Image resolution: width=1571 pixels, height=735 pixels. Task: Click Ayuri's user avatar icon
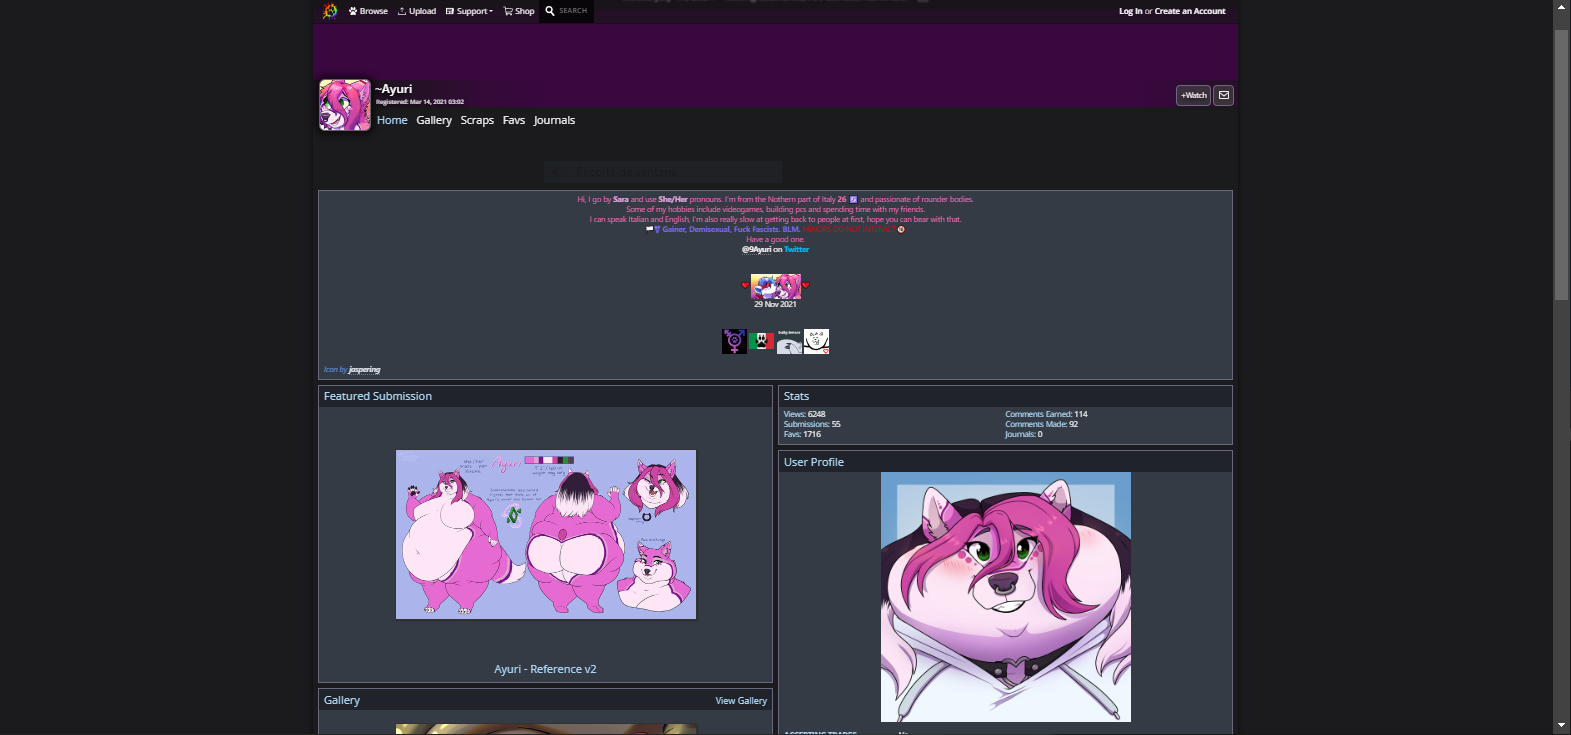345,105
